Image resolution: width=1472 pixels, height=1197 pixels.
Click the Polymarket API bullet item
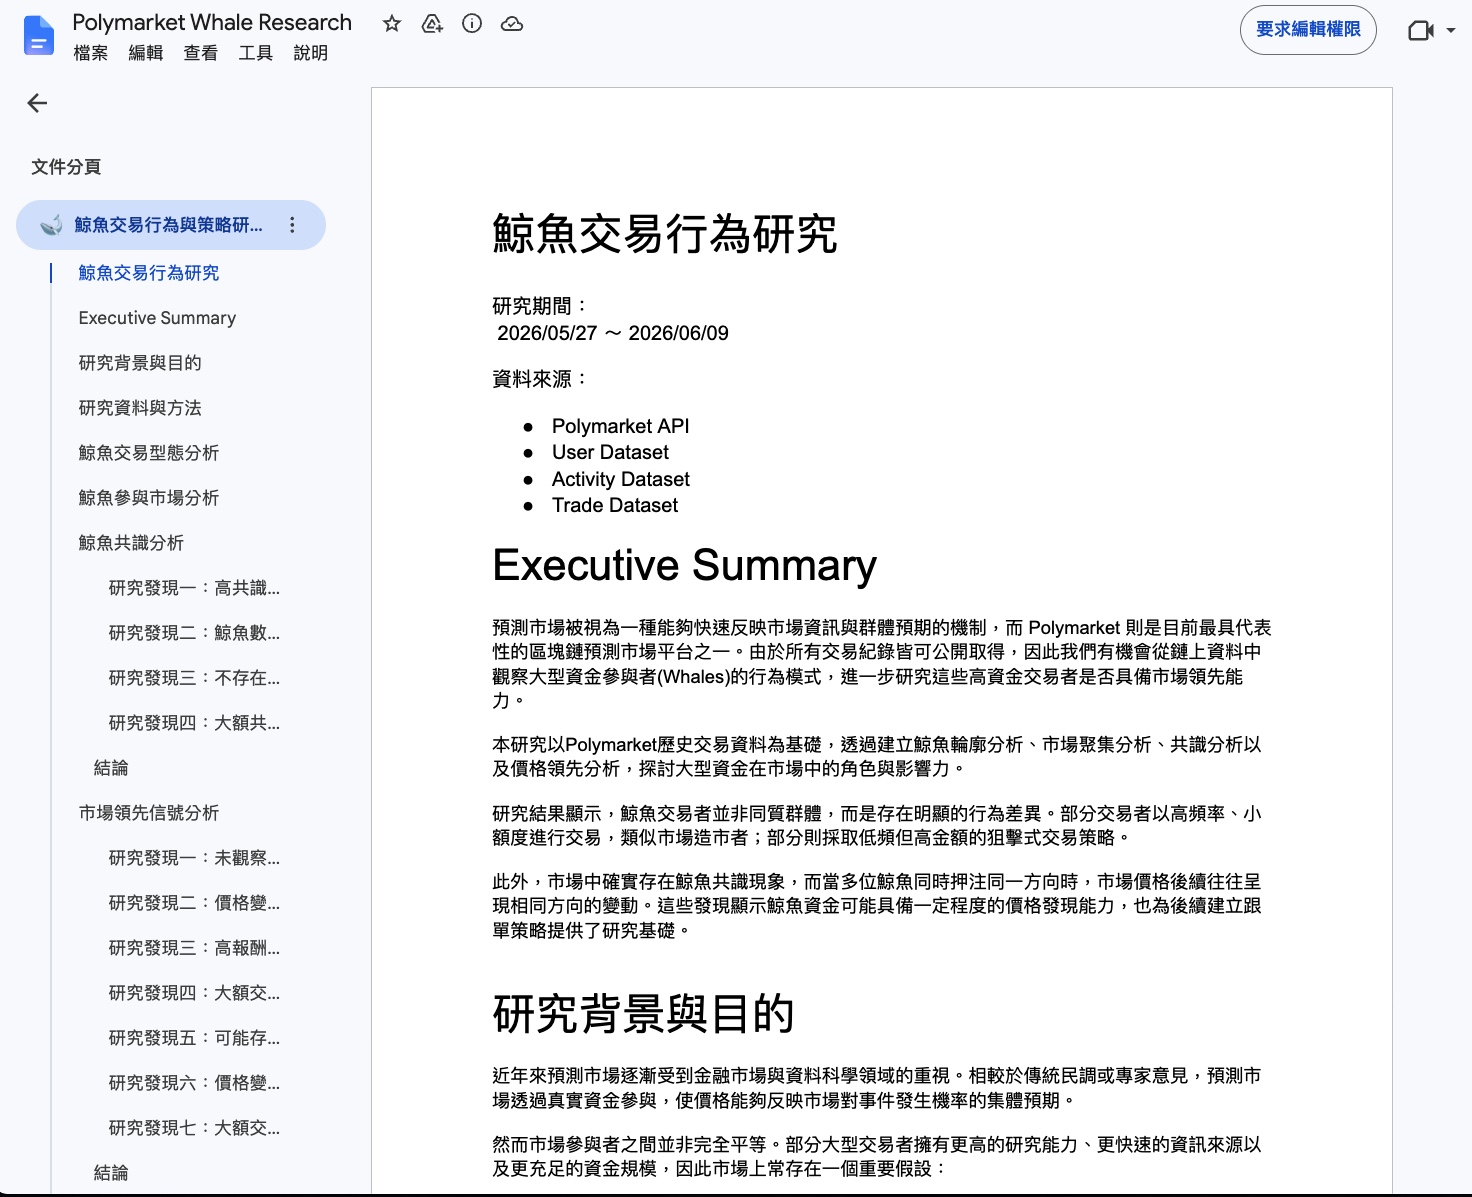[620, 426]
